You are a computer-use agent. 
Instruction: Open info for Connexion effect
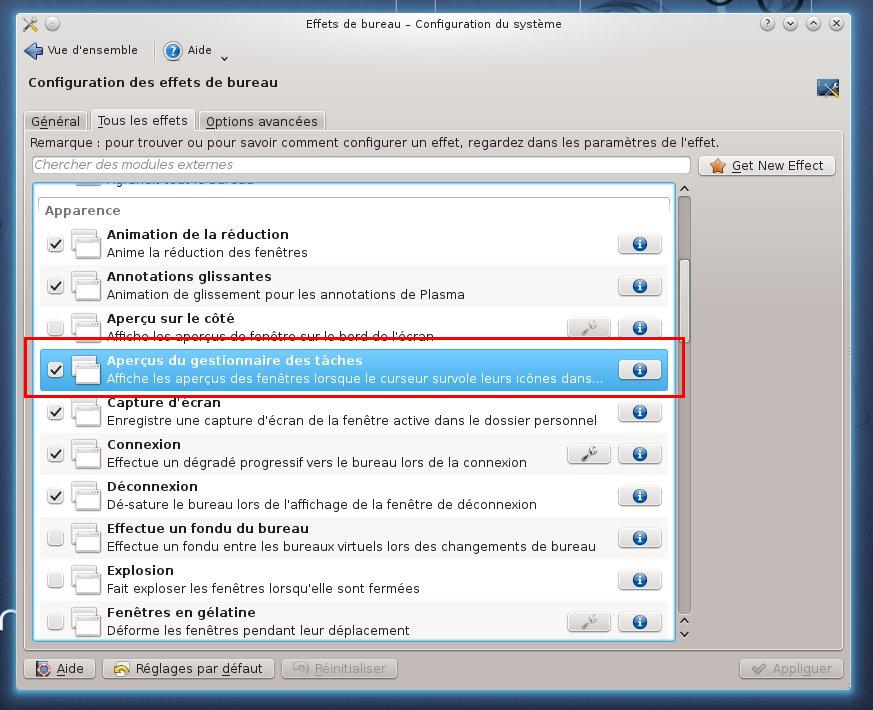(640, 454)
